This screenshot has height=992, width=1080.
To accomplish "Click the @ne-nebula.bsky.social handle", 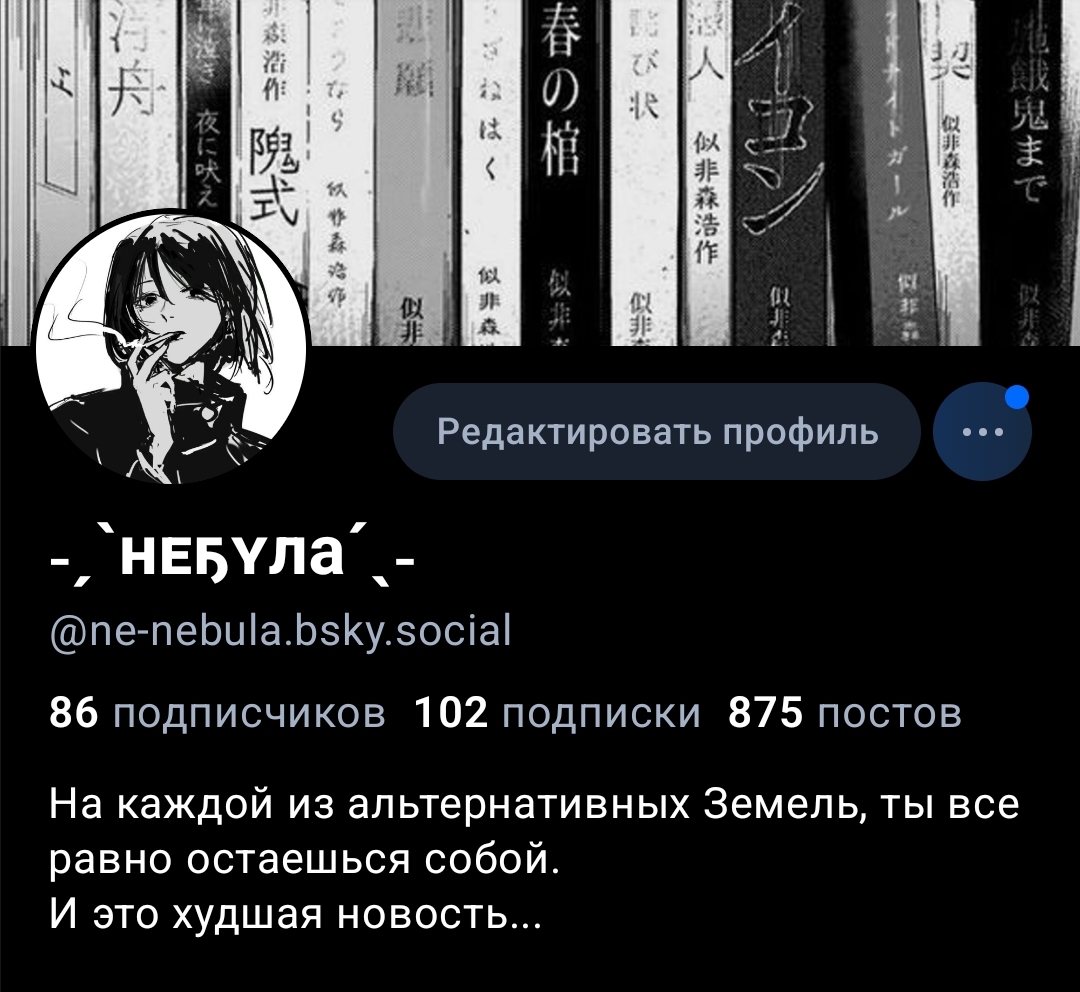I will point(282,630).
